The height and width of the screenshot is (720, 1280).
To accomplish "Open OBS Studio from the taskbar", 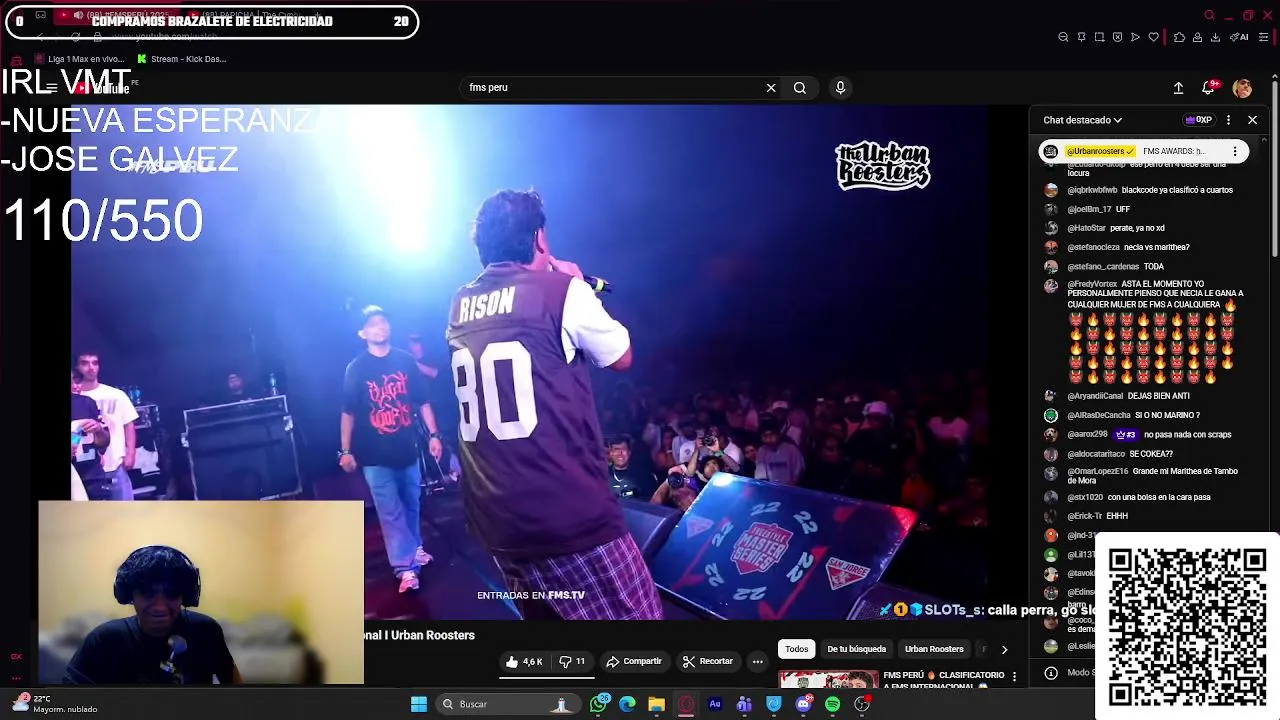I will [x=862, y=705].
